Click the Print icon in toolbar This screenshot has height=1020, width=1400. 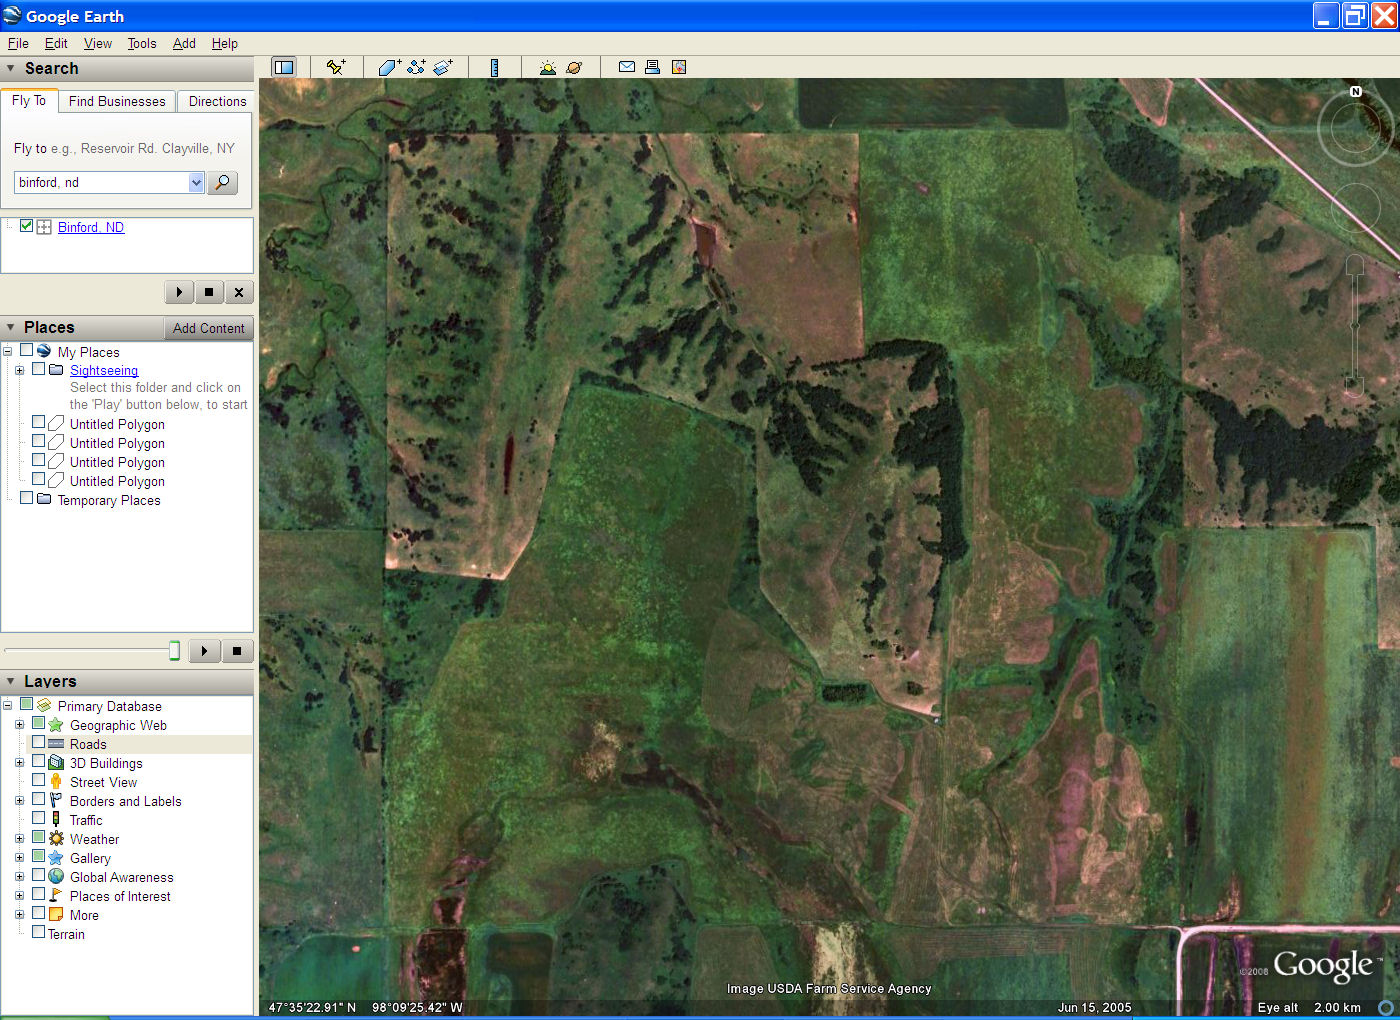click(x=652, y=67)
